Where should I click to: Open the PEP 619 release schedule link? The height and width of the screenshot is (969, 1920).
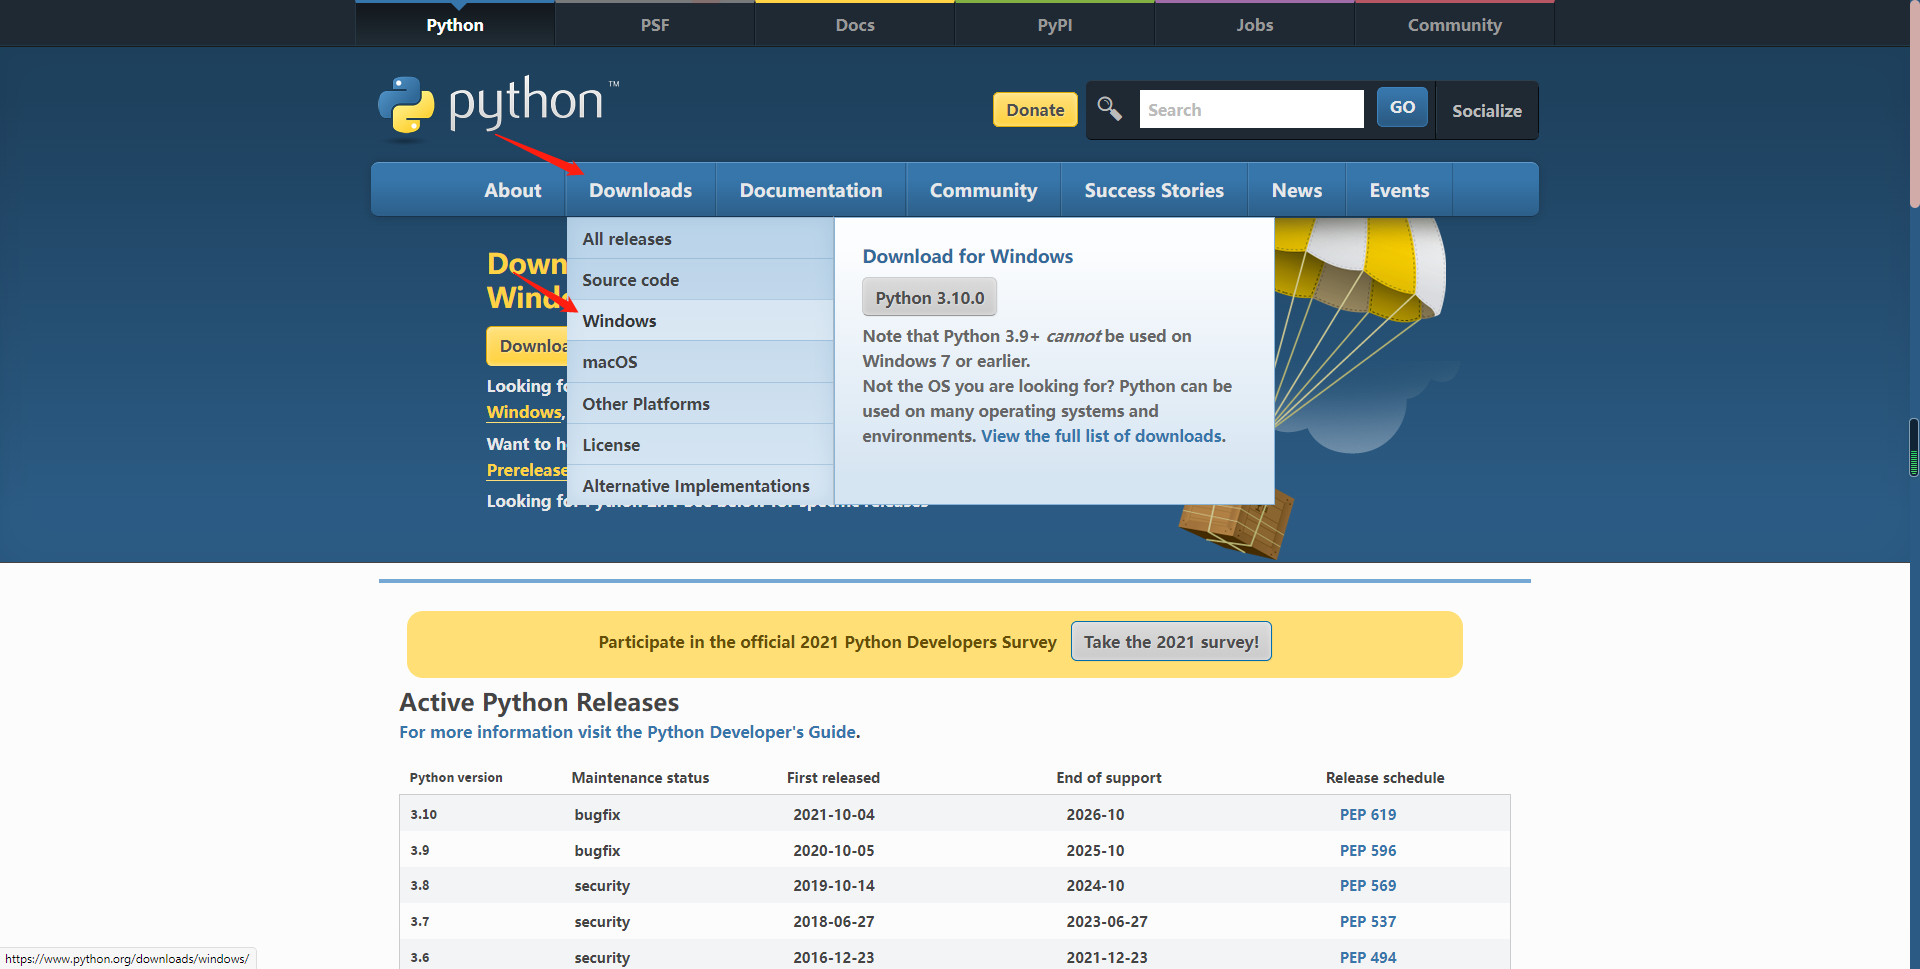tap(1368, 814)
